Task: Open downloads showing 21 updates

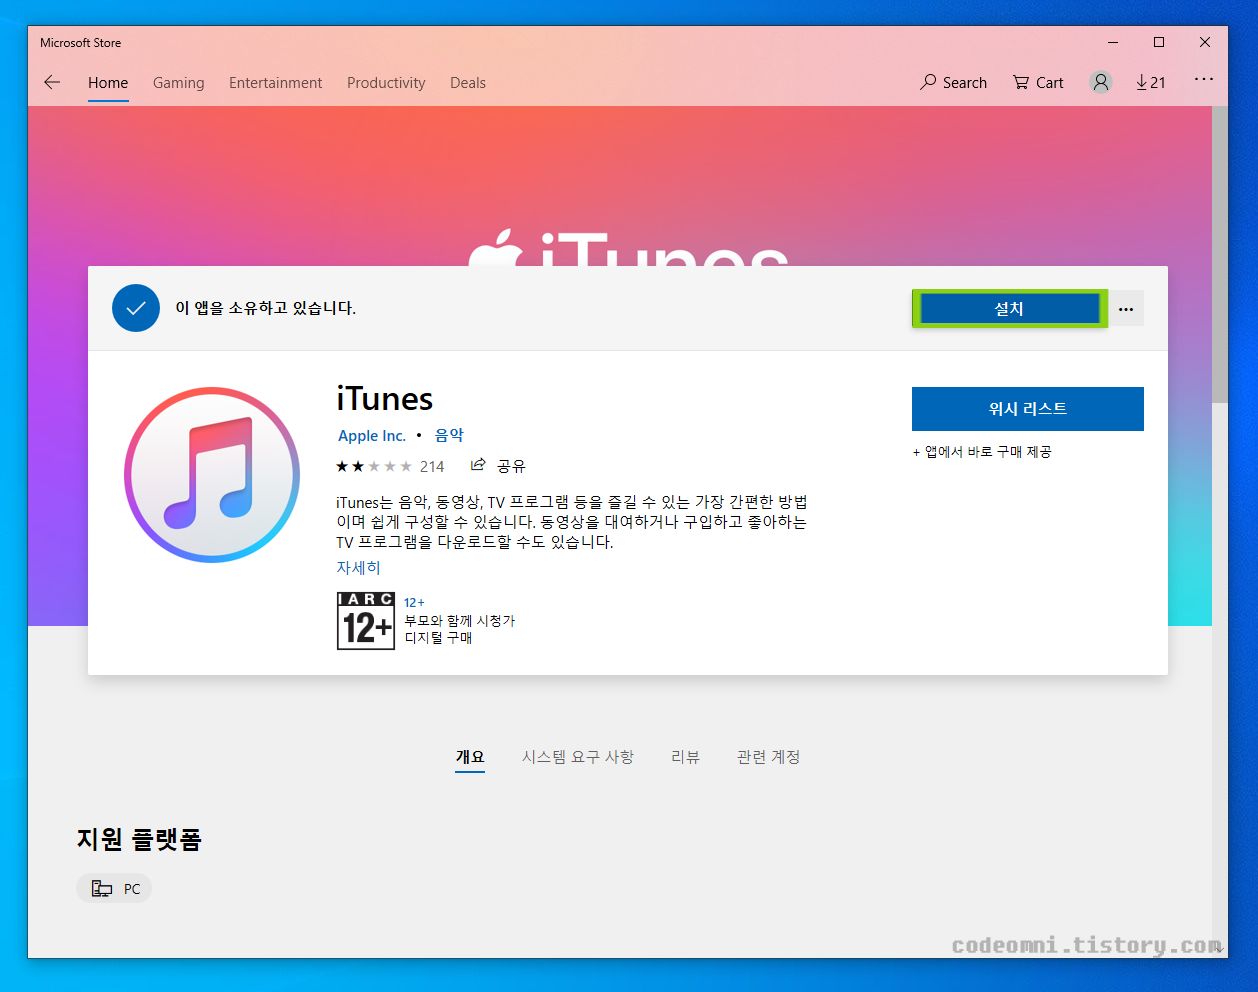Action: coord(1151,82)
